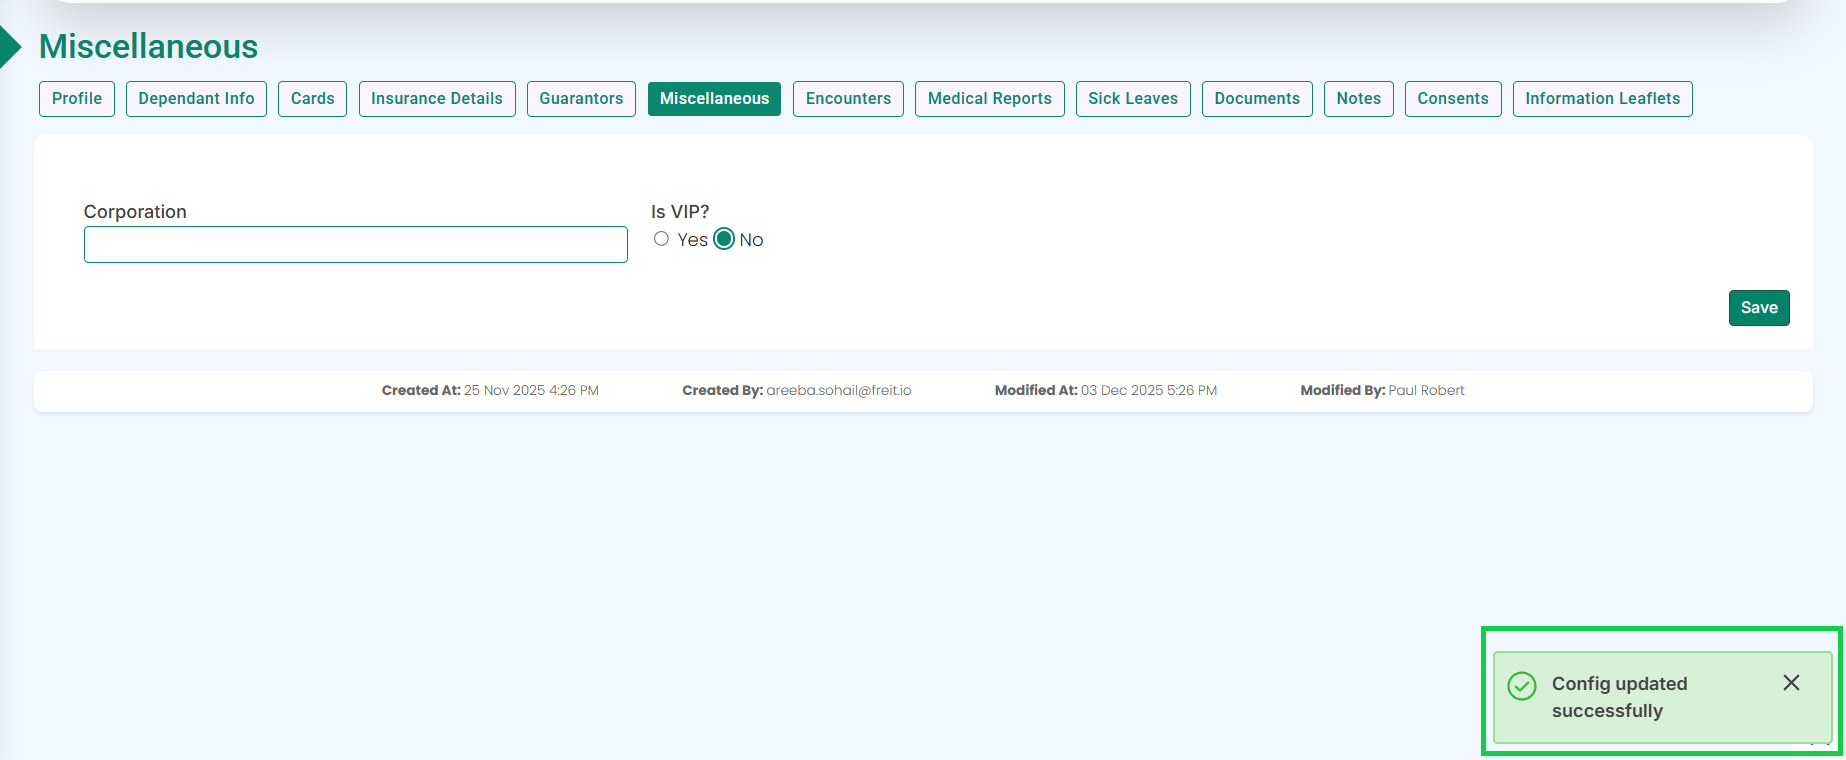Open Insurance Details tab
Viewport: 1846px width, 760px height.
(437, 99)
